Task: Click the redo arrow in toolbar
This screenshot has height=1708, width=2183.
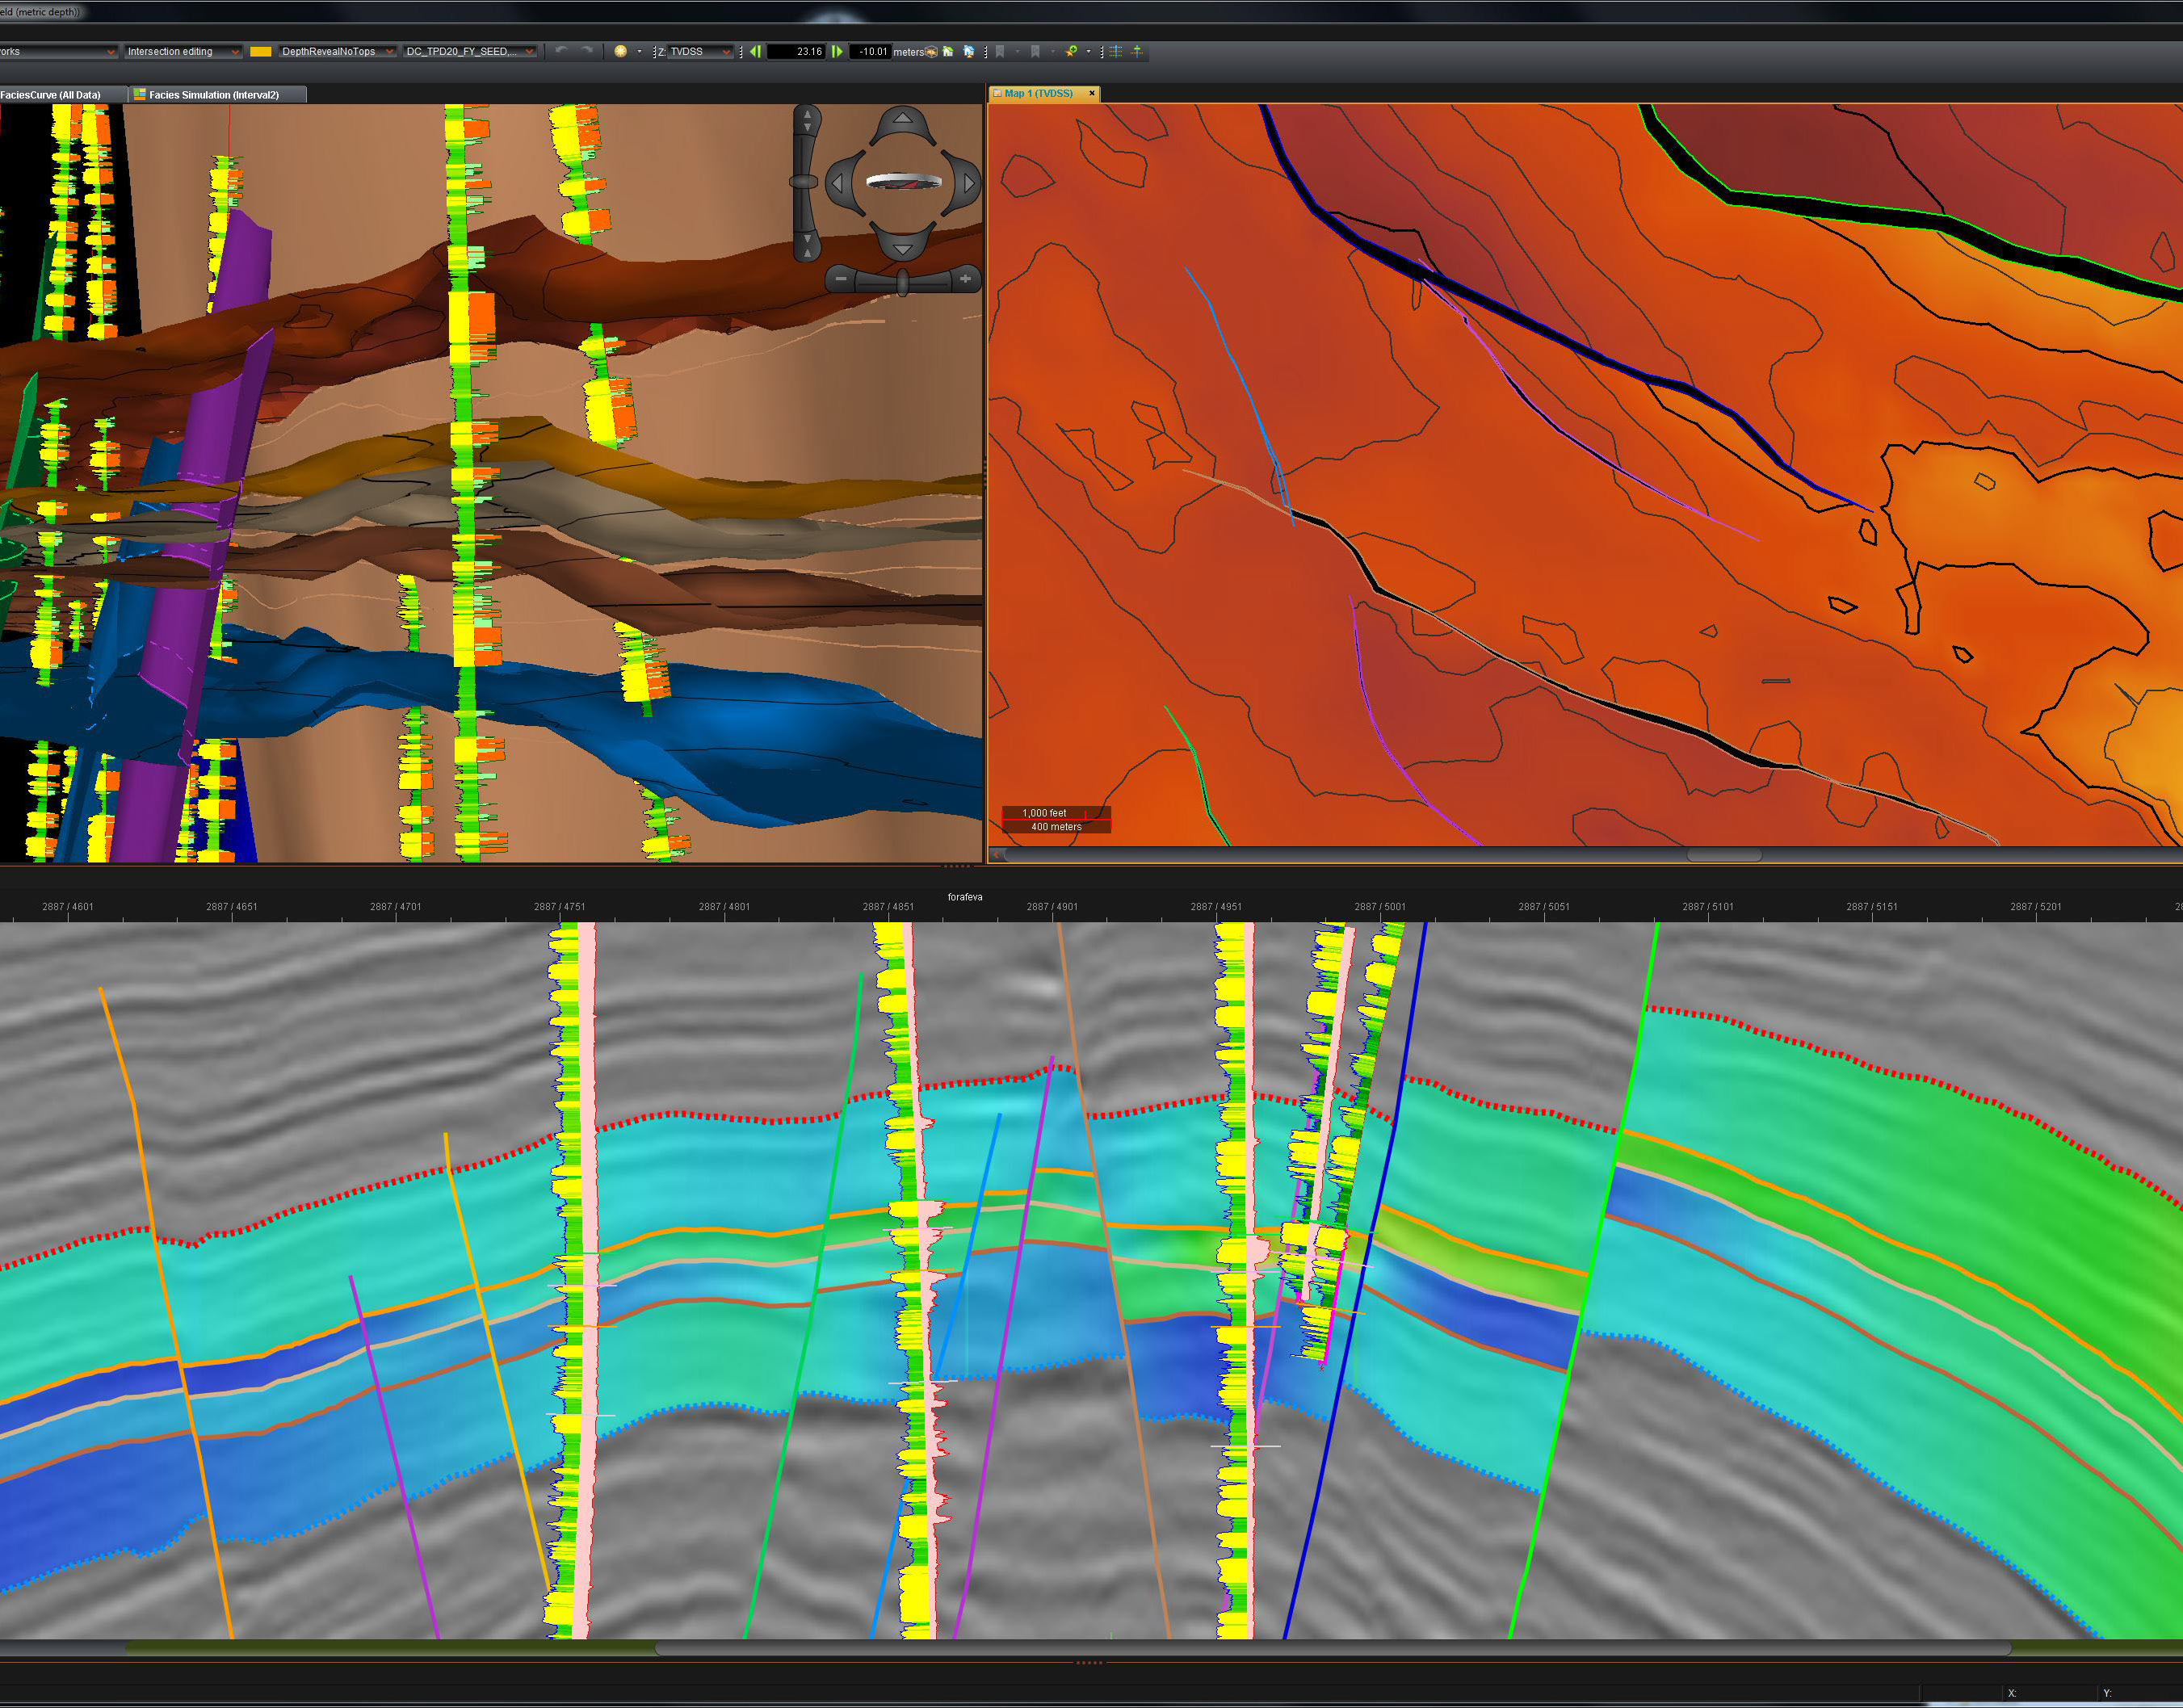Action: click(x=587, y=51)
